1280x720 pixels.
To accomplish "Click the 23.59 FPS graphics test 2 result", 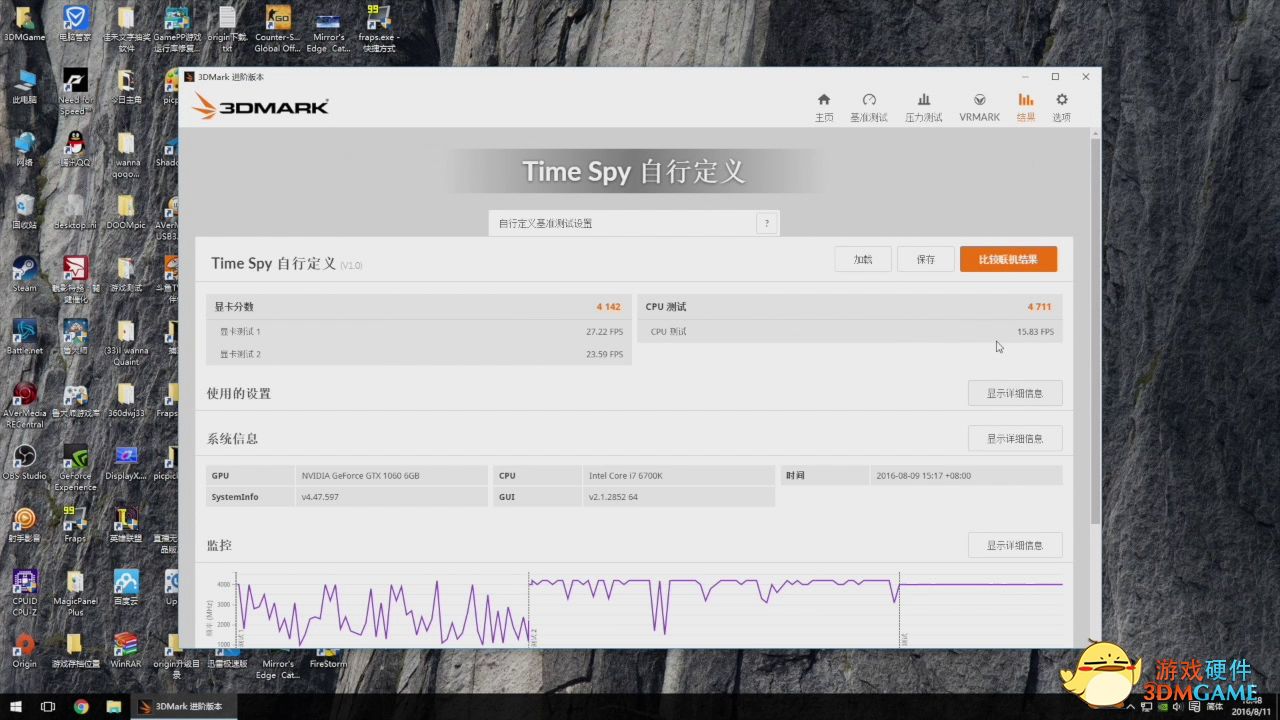I will click(604, 354).
